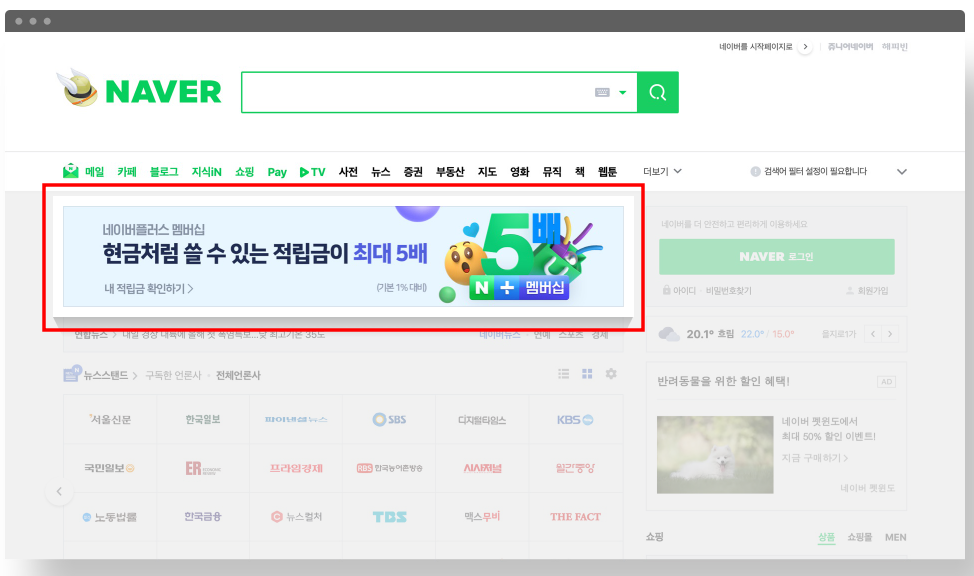
Task: Expand the 더보기 menu
Action: pyautogui.click(x=662, y=171)
